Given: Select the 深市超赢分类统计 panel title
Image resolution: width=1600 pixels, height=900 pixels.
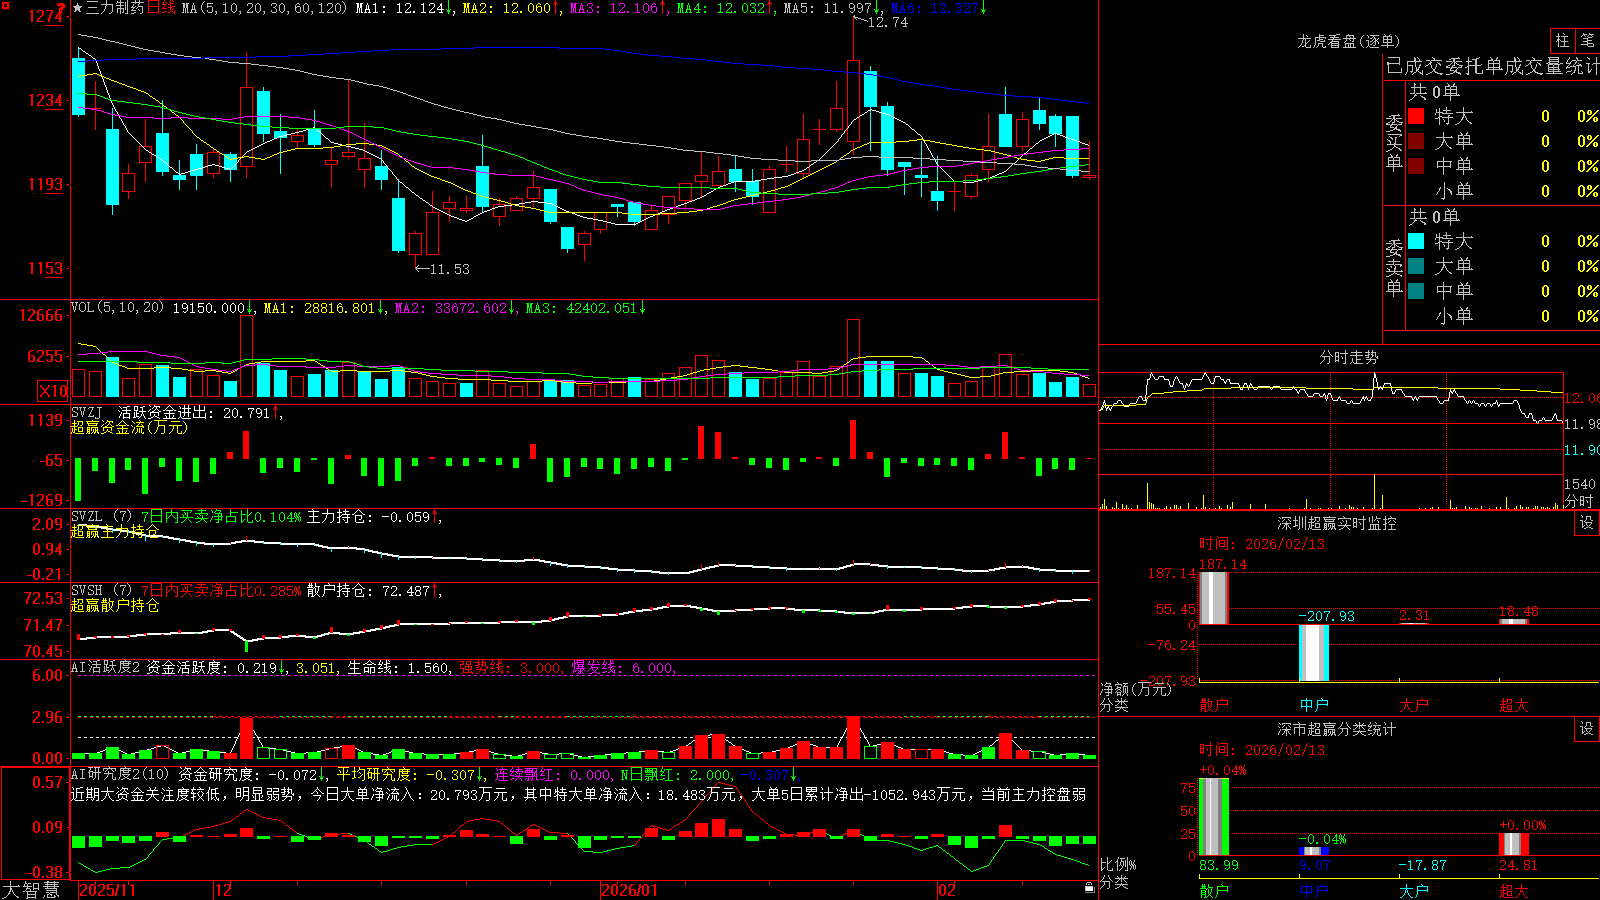Looking at the screenshot, I should pyautogui.click(x=1337, y=729).
